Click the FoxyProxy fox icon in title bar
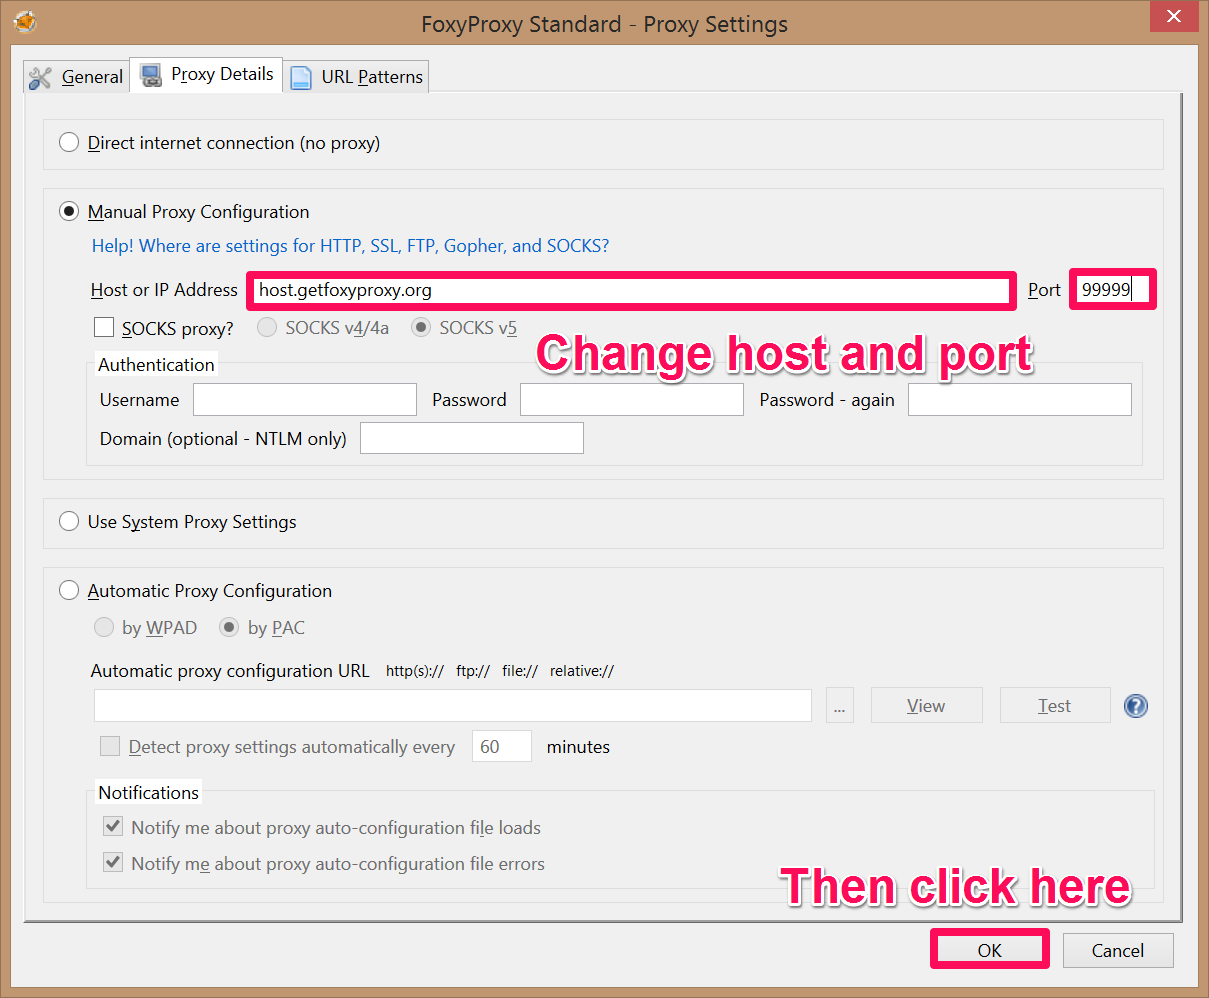 25,22
